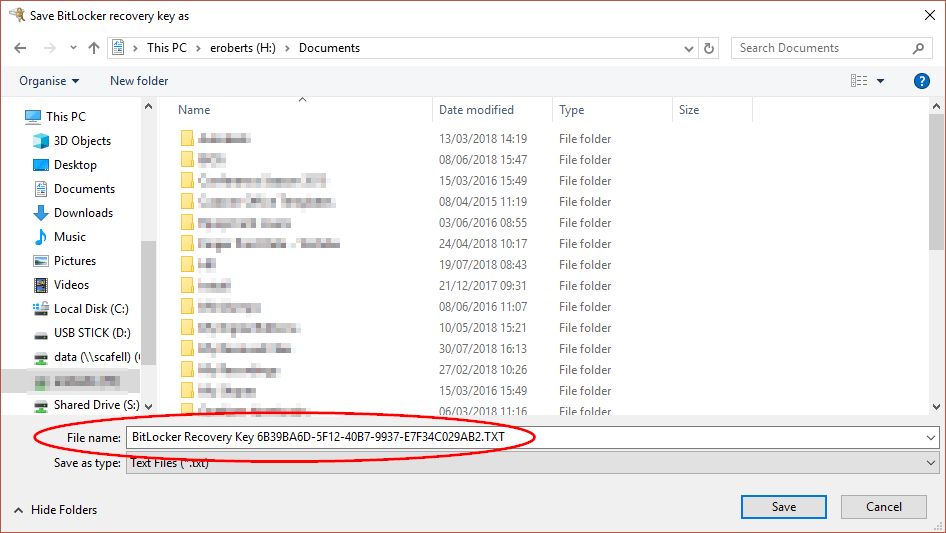The height and width of the screenshot is (533, 946).
Task: Click navigation pane scroll down arrow
Action: [148, 407]
